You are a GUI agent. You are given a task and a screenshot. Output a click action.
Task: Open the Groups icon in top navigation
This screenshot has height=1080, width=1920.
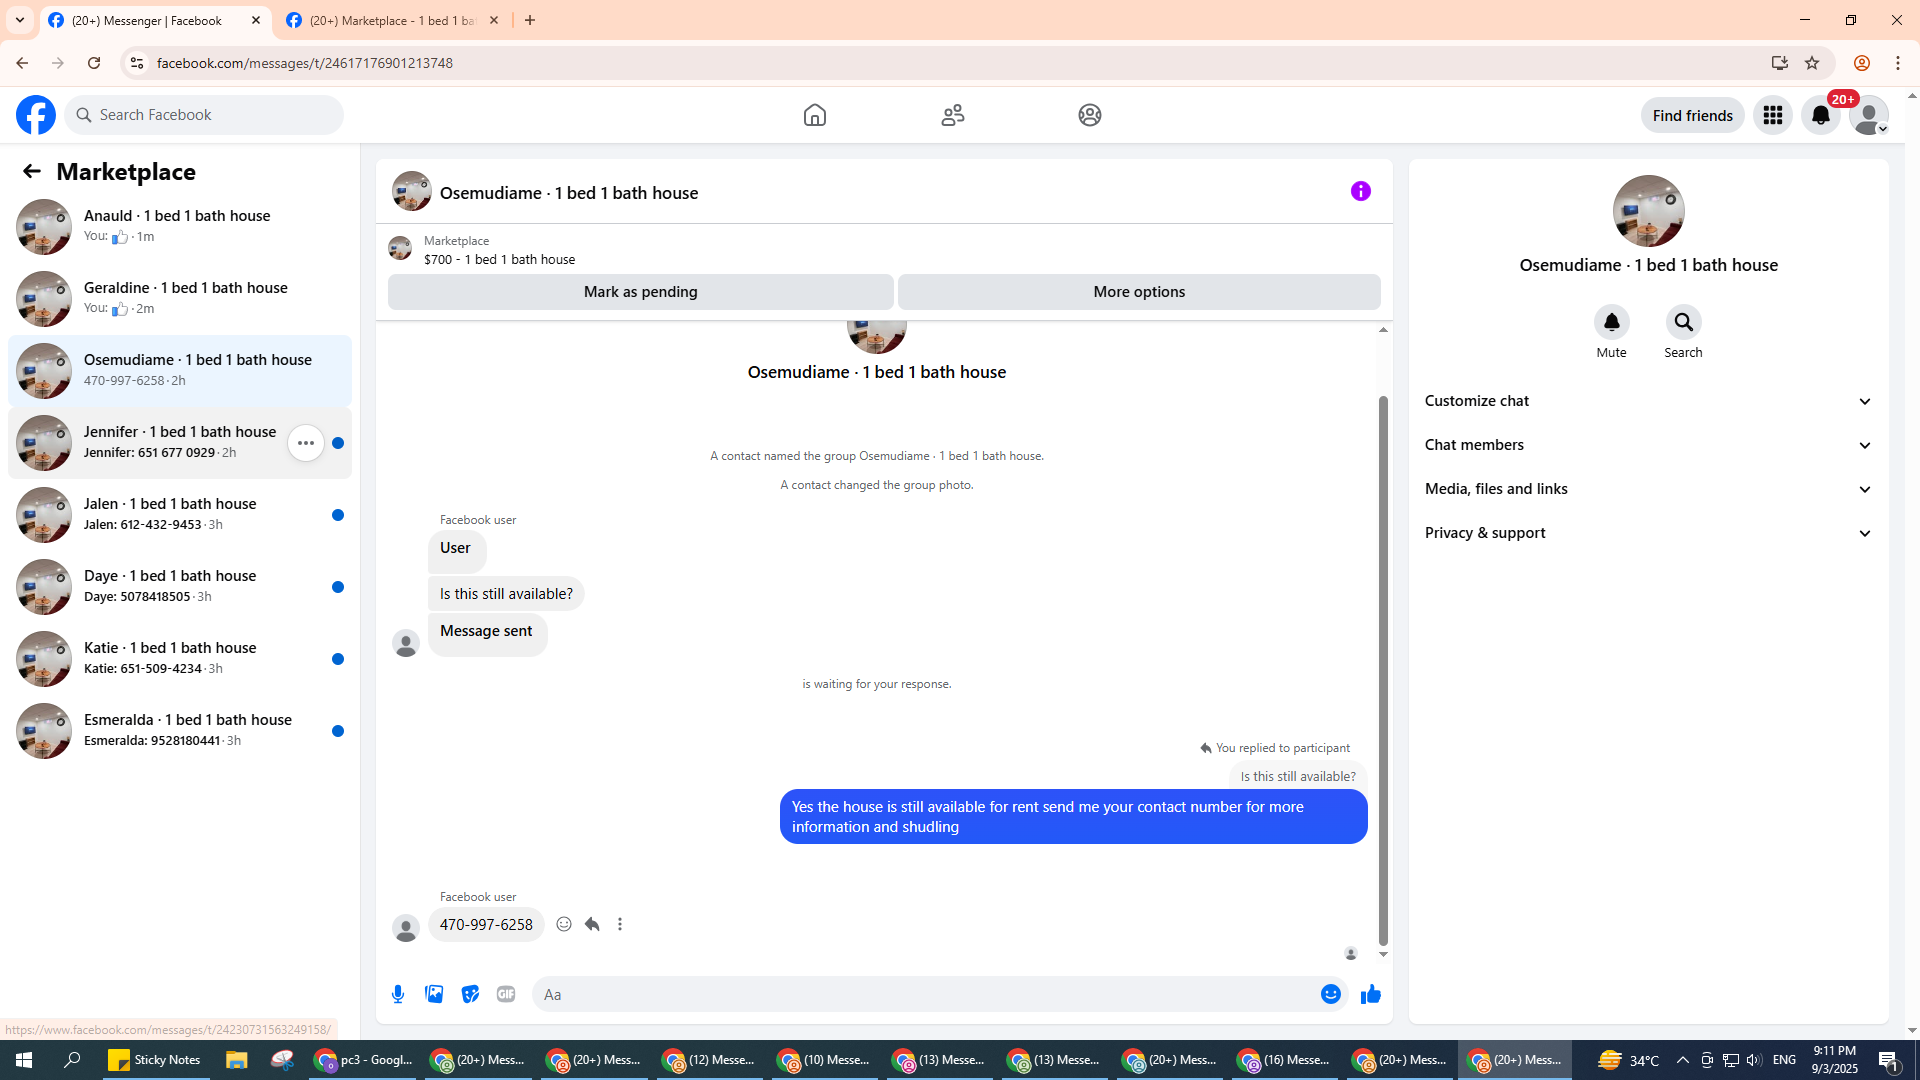(1090, 115)
